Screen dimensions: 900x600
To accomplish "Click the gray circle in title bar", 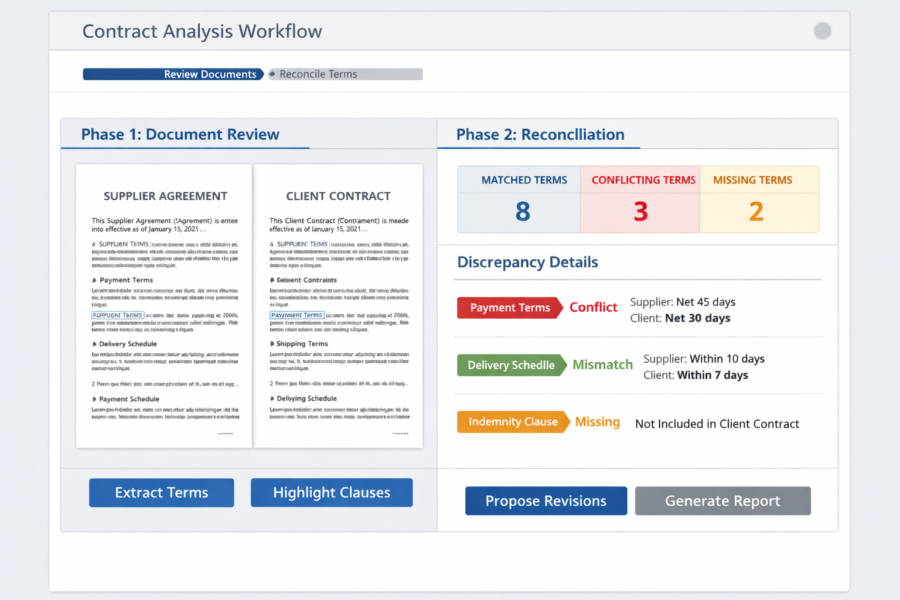I will tap(822, 30).
